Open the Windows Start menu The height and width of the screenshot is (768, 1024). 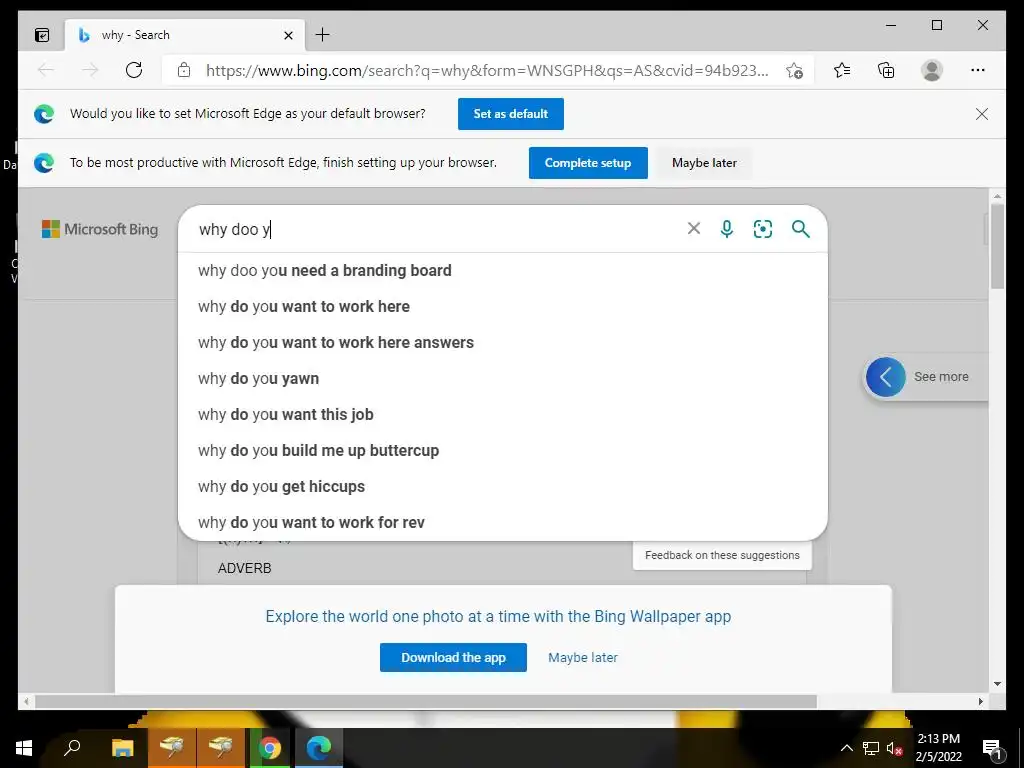point(24,748)
